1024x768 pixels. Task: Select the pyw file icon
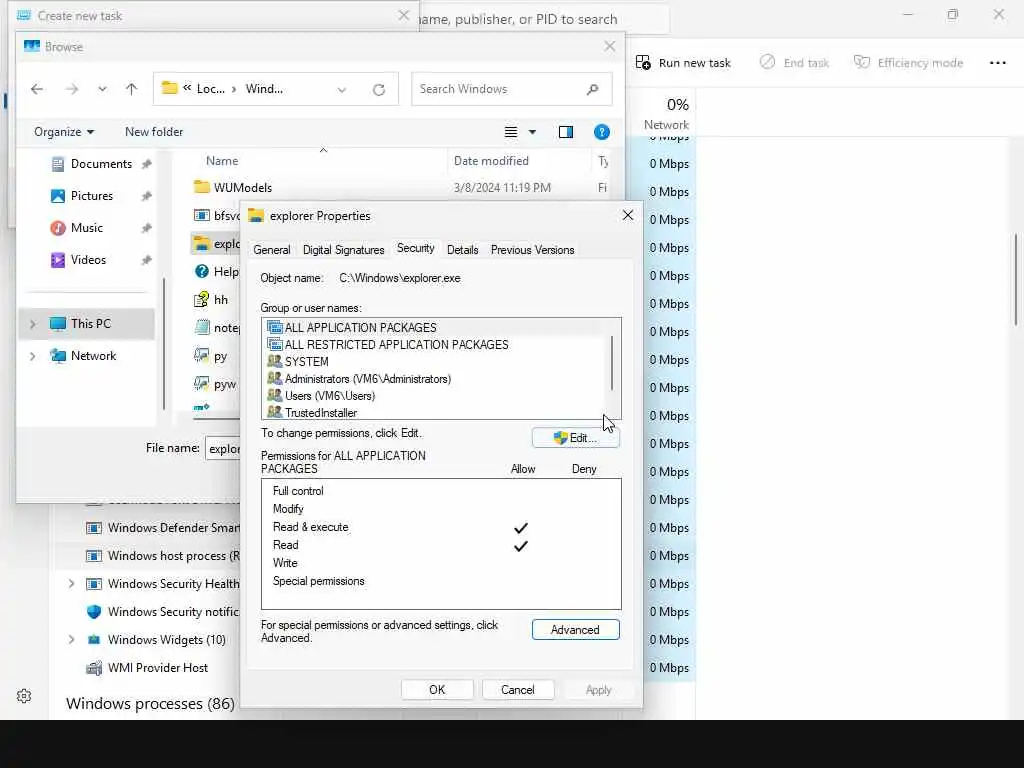[x=201, y=384]
